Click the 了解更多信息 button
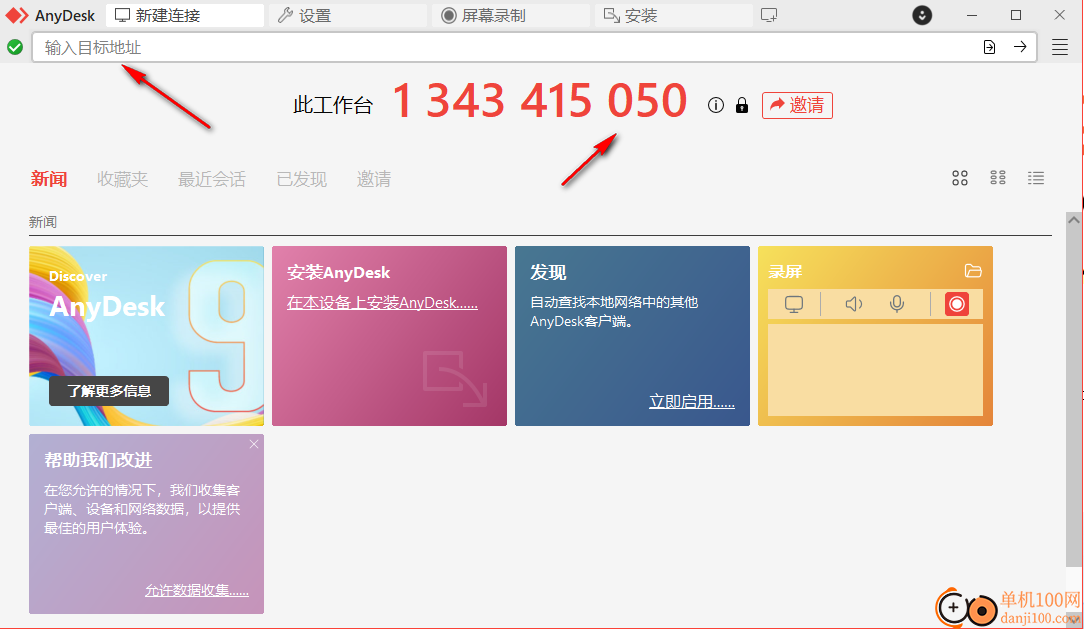 109,391
